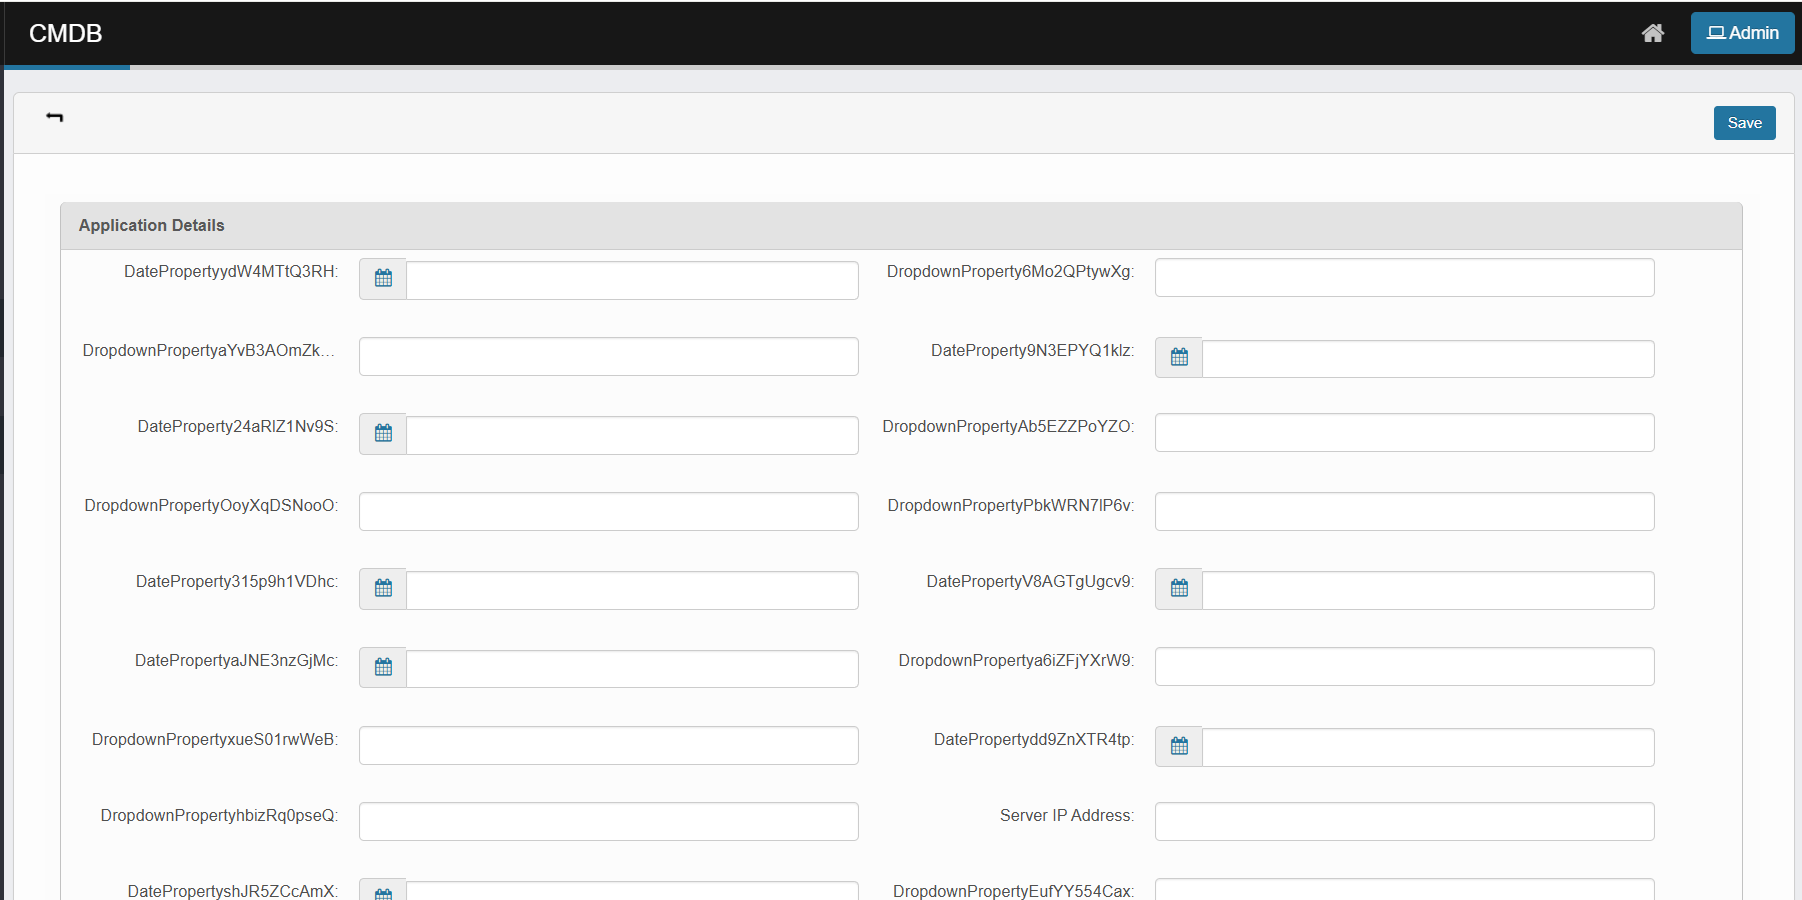Click the home icon in header

tap(1652, 33)
